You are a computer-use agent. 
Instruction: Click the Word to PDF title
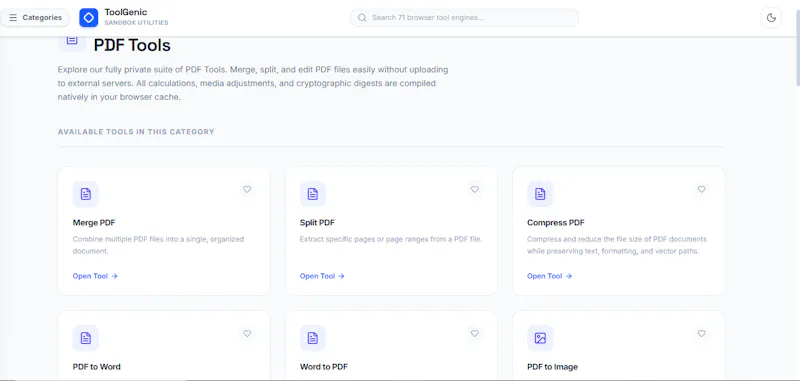(x=323, y=367)
